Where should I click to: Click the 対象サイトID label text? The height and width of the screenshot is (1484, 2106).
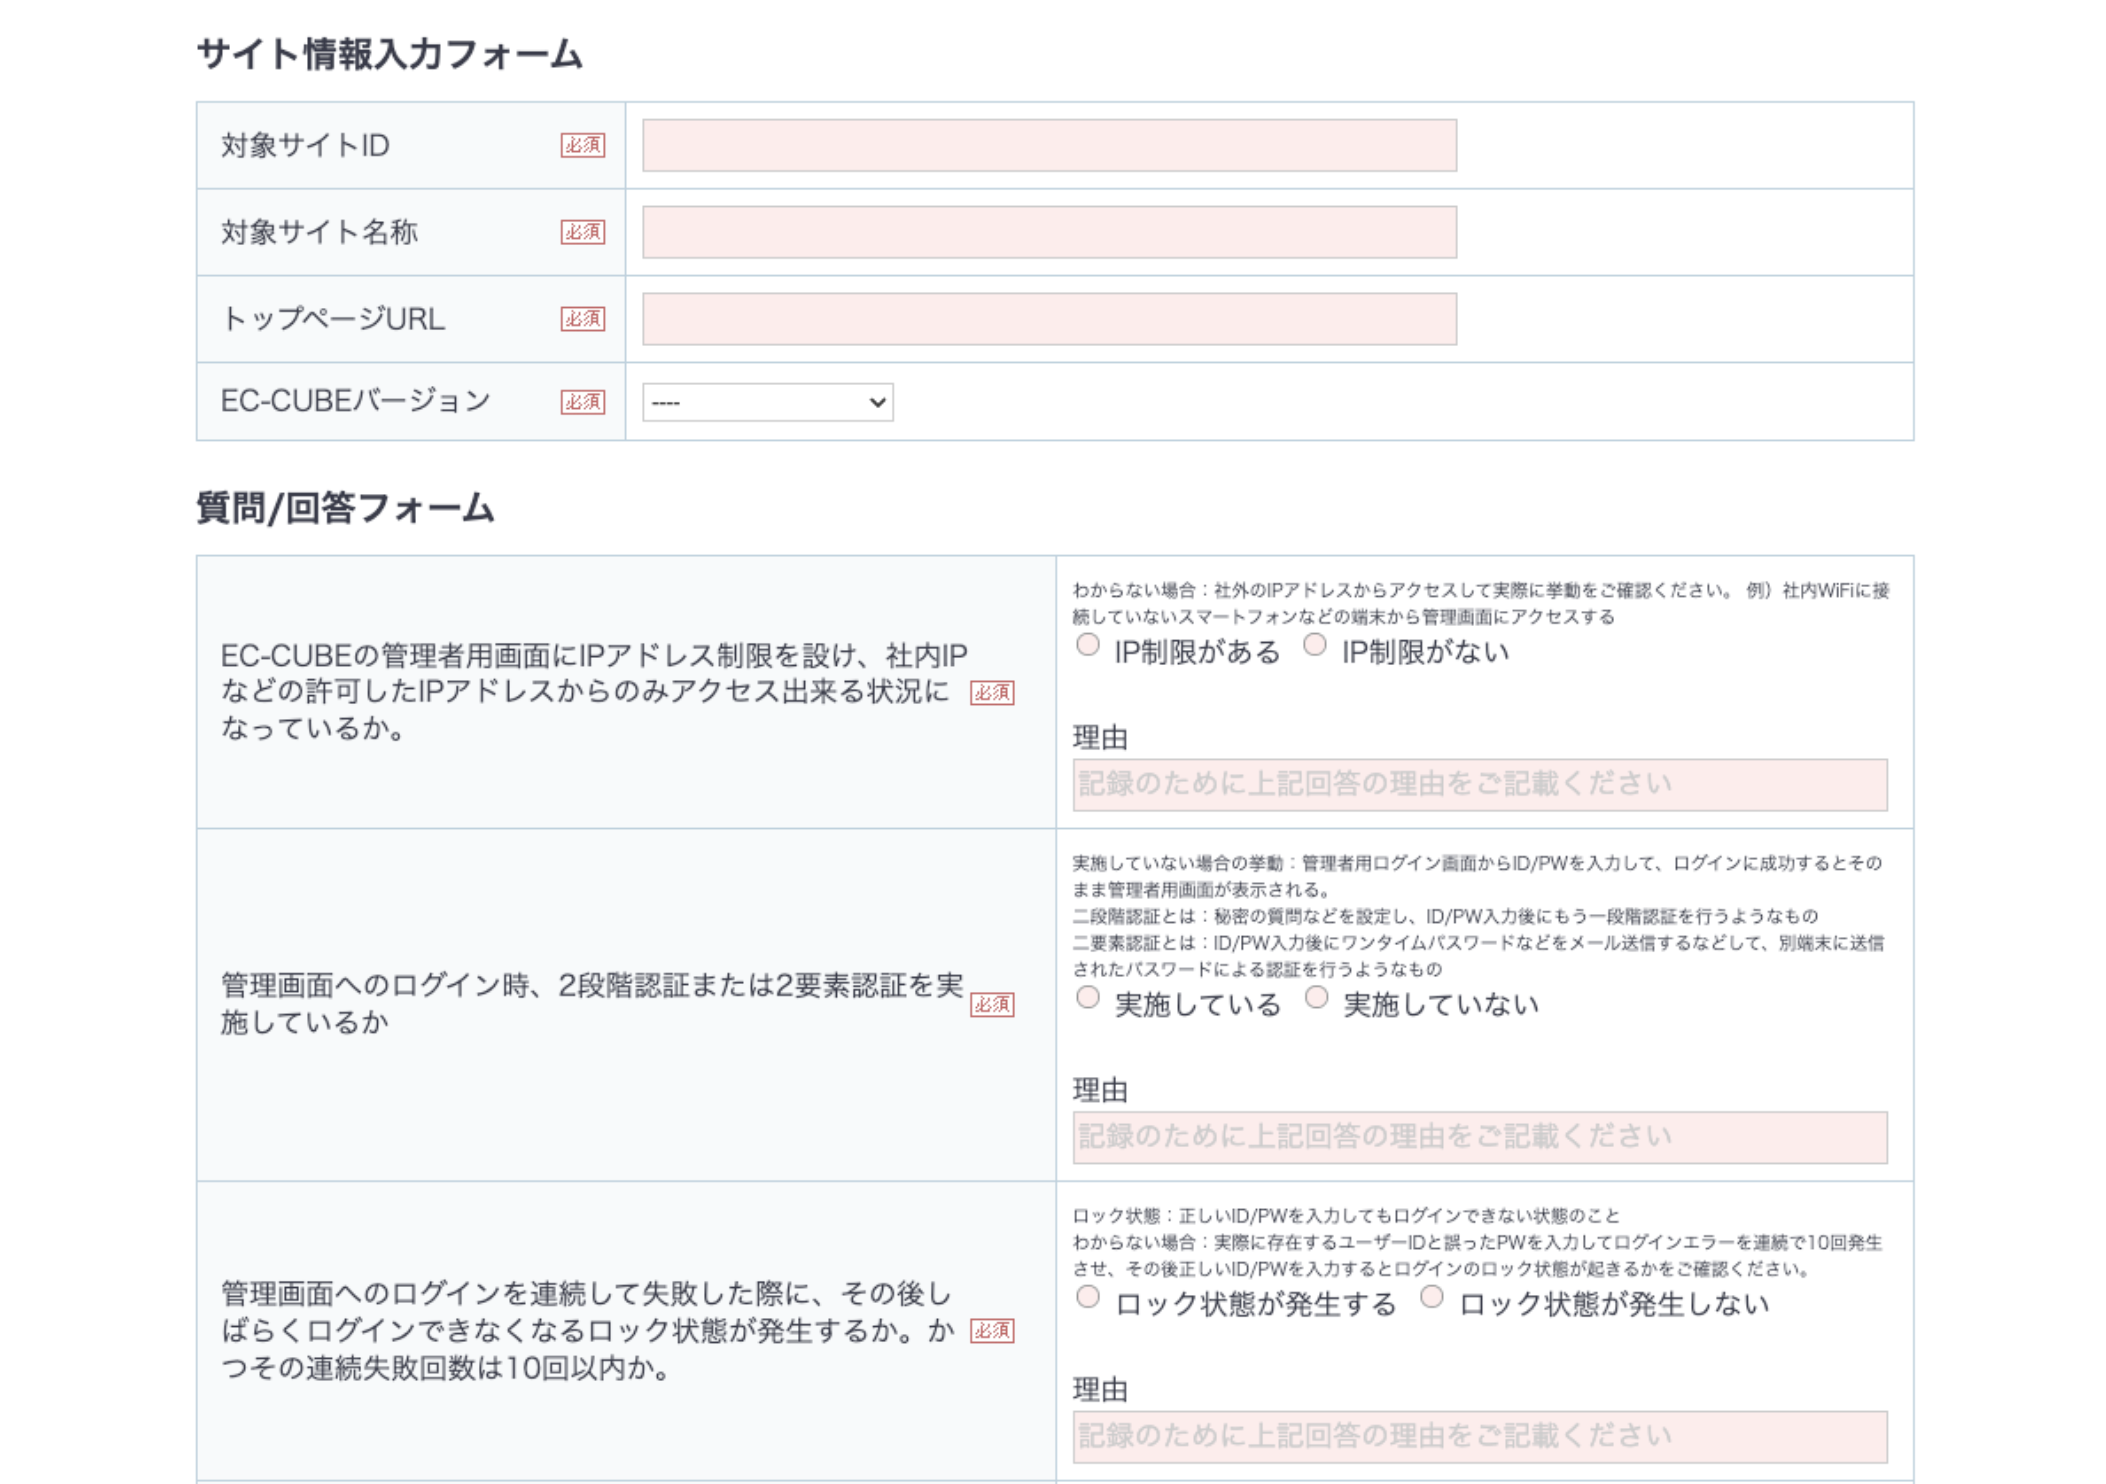[x=305, y=146]
